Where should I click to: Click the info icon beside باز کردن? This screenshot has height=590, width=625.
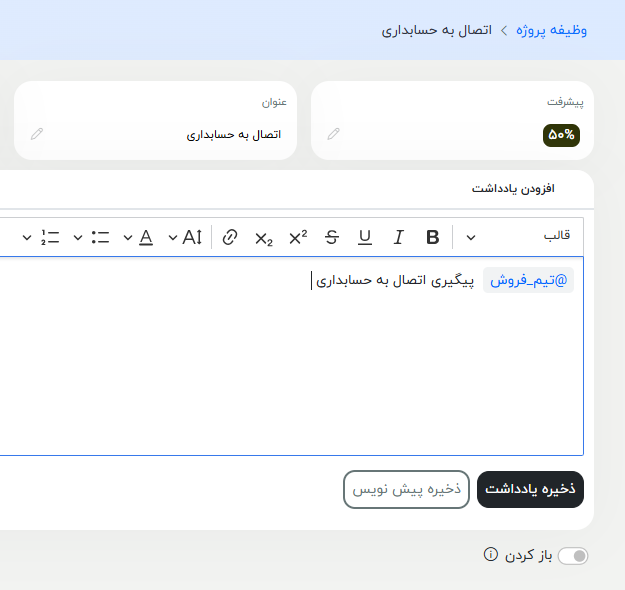(x=490, y=555)
